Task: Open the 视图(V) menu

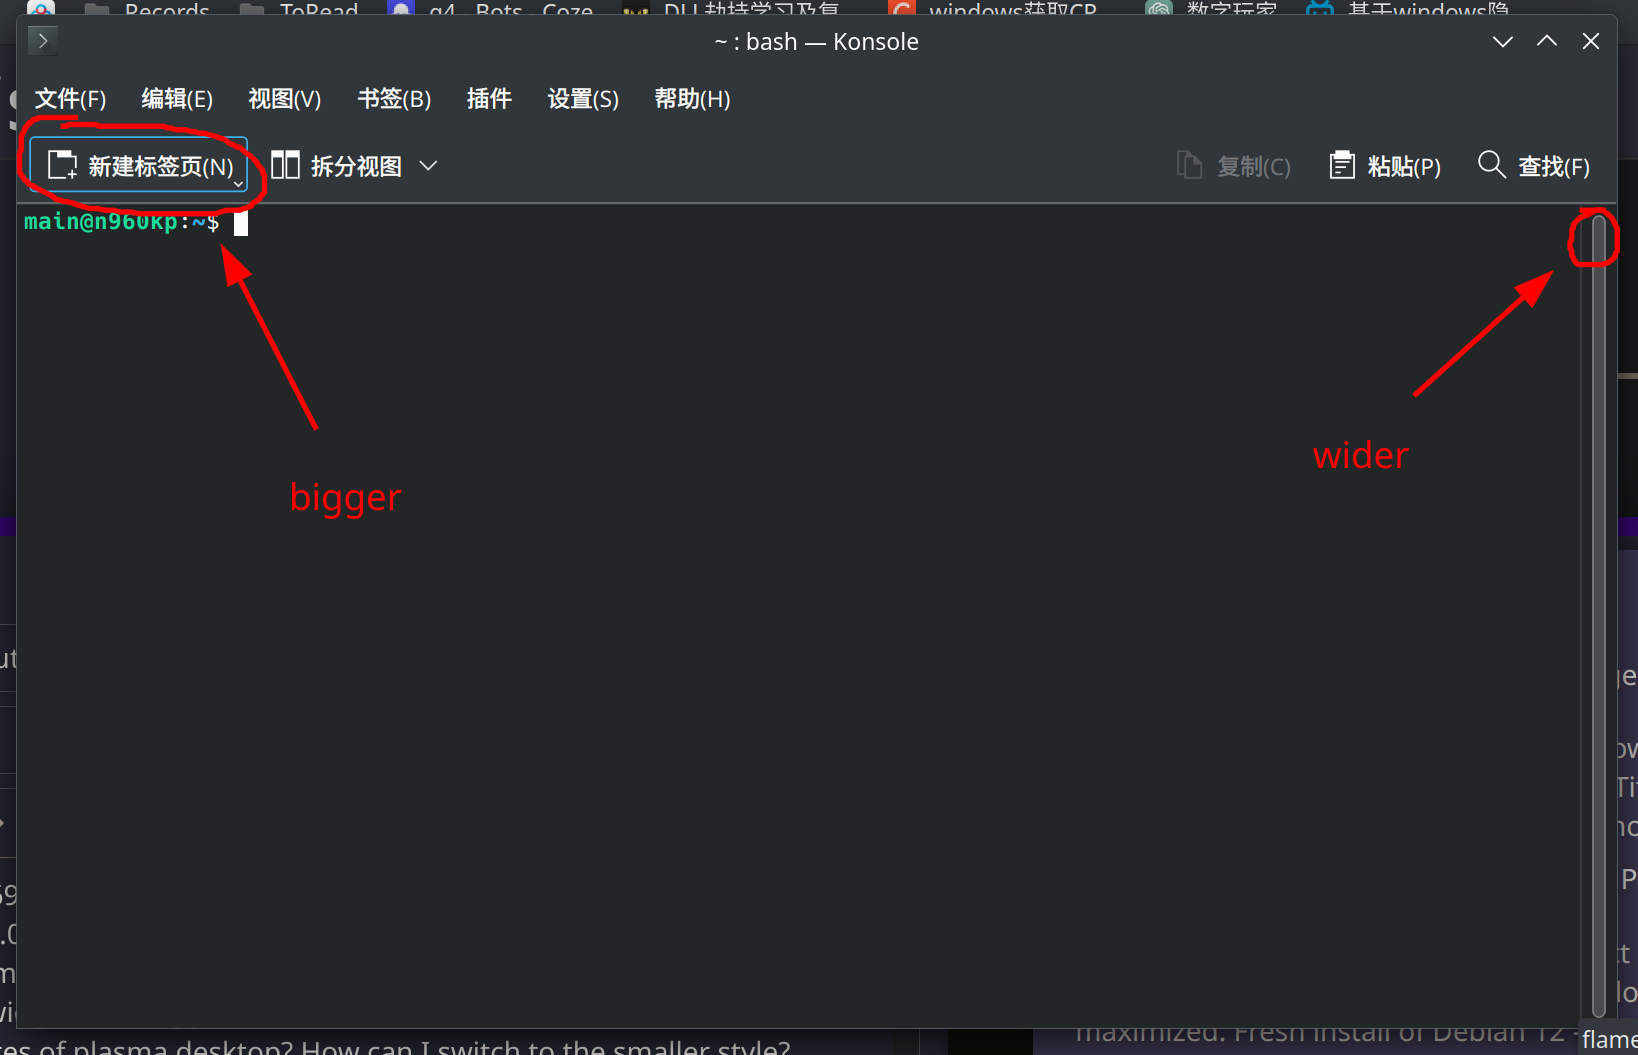Action: coord(285,99)
